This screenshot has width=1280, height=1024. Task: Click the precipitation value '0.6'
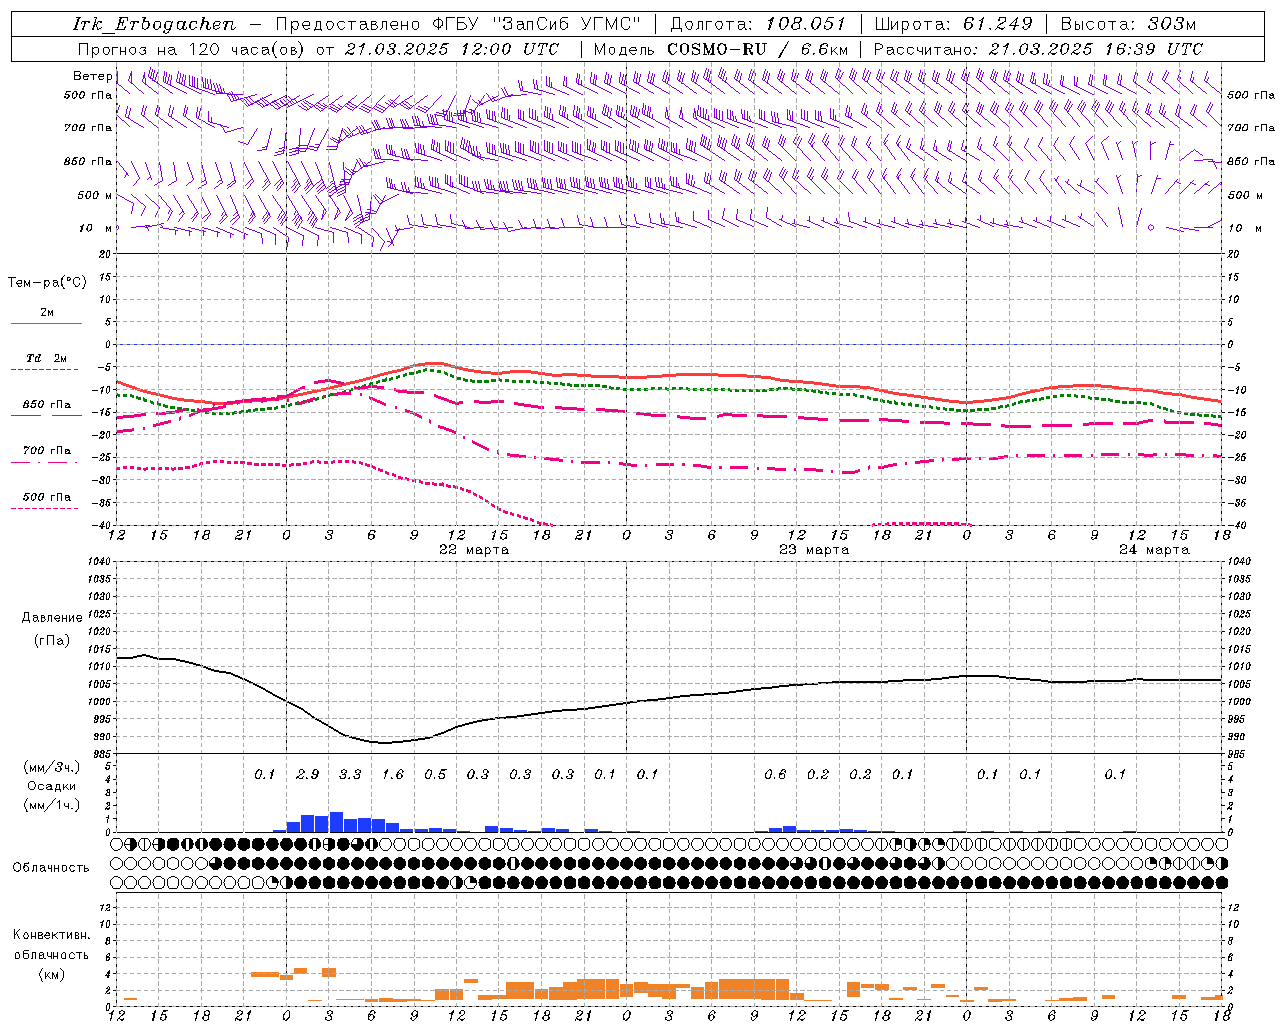(x=775, y=775)
